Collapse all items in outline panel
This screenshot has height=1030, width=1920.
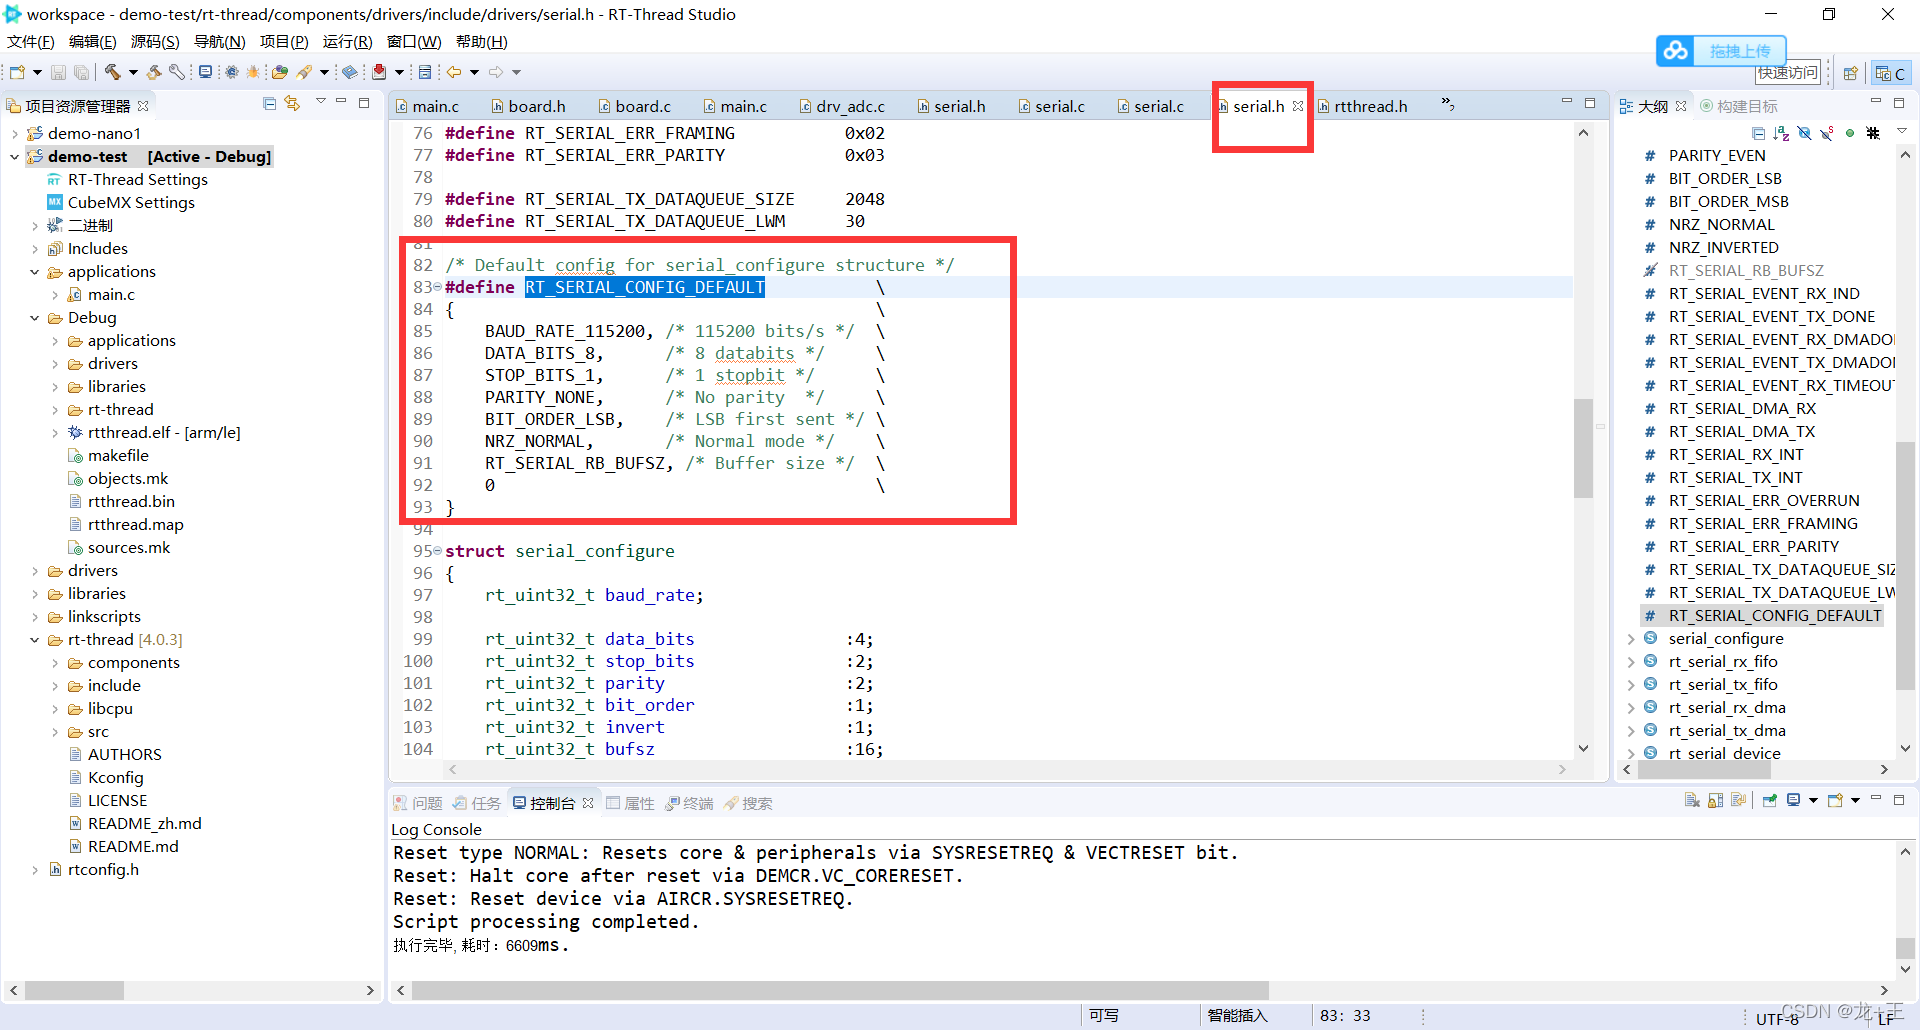click(1759, 133)
